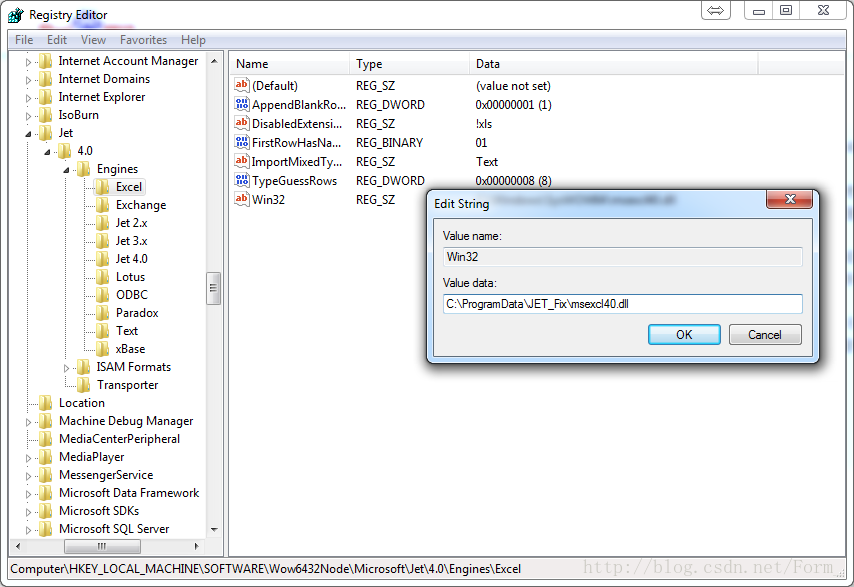Collapse the Jet key

point(28,134)
